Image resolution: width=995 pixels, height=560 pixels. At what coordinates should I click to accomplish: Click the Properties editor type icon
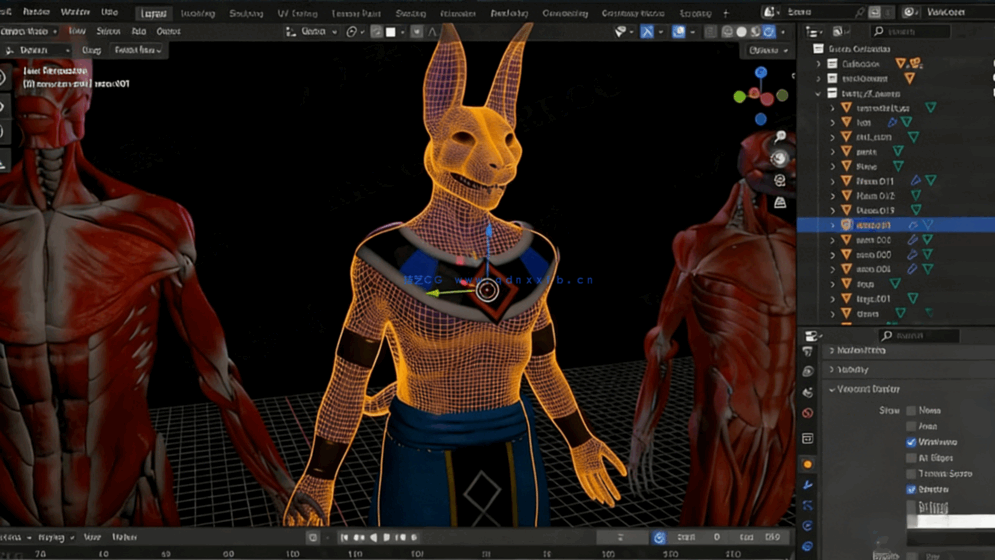[812, 336]
